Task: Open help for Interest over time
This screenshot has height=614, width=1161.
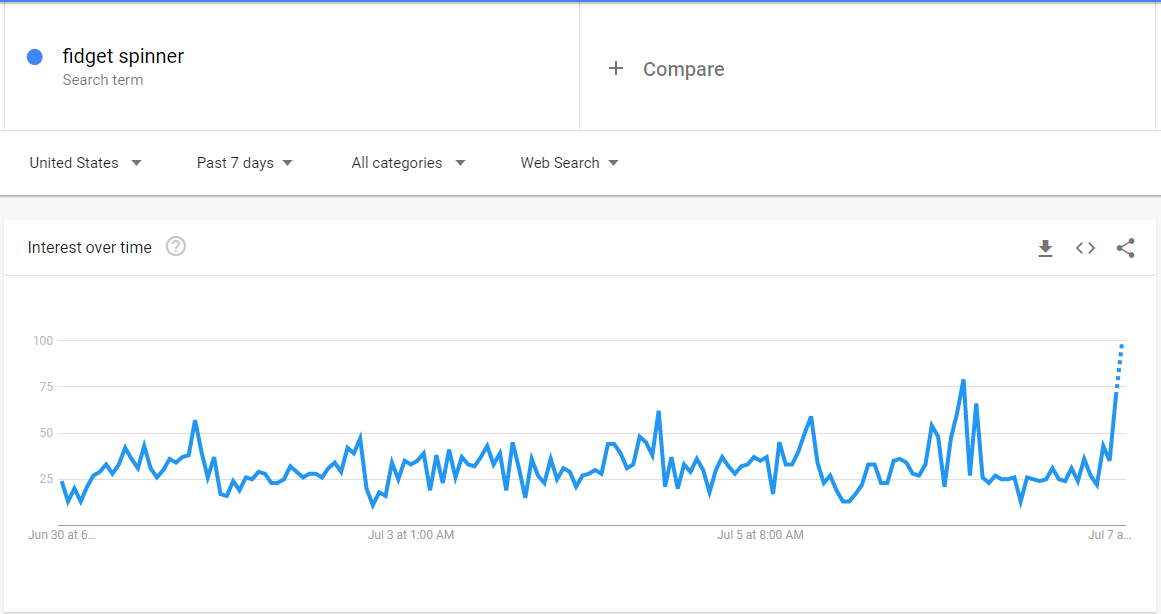Action: click(x=175, y=246)
